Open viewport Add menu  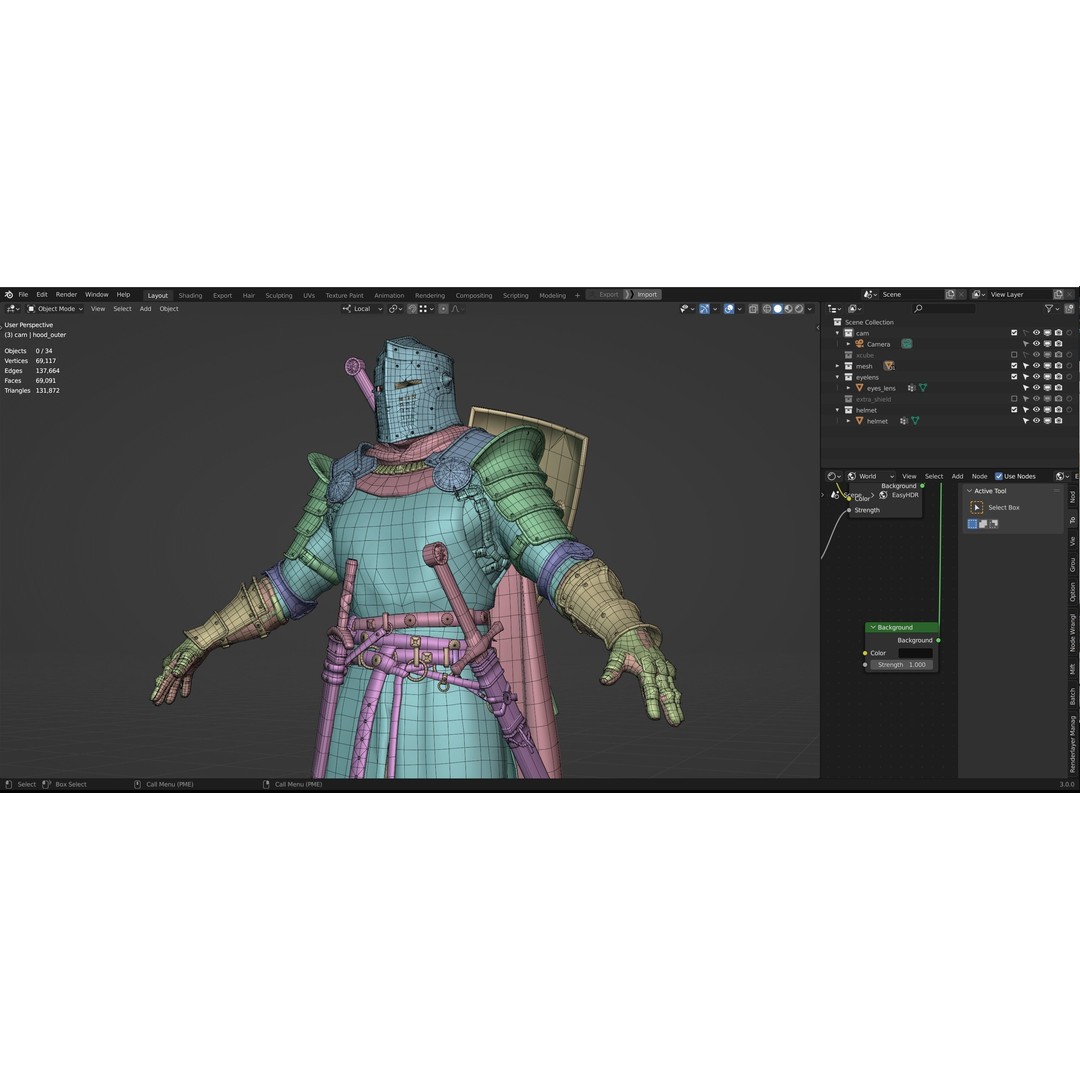[x=145, y=309]
